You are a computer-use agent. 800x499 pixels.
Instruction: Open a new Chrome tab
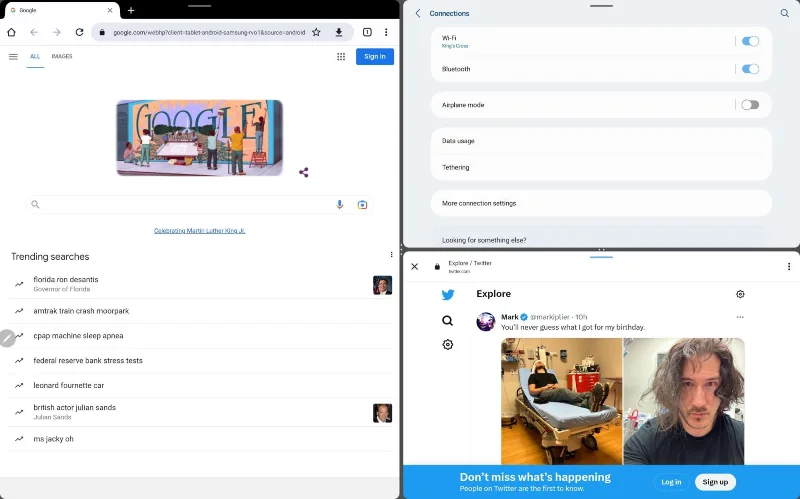click(131, 10)
